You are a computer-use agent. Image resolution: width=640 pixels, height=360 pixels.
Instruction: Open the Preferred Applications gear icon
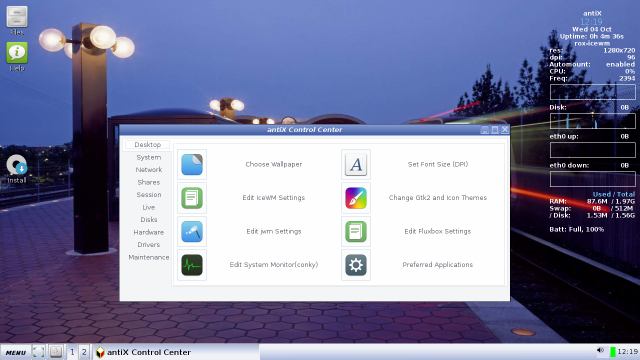[x=356, y=265]
